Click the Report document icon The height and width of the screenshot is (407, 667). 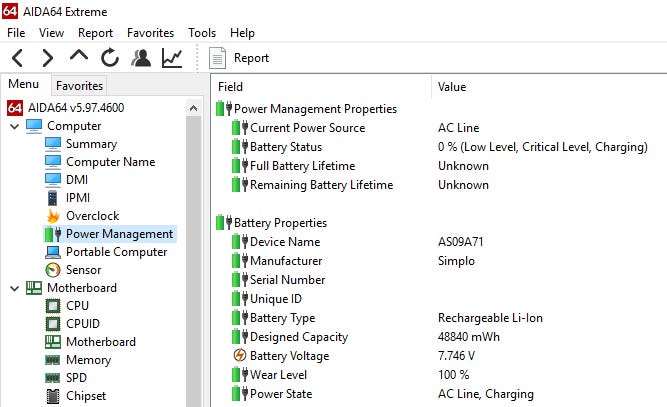[x=217, y=58]
